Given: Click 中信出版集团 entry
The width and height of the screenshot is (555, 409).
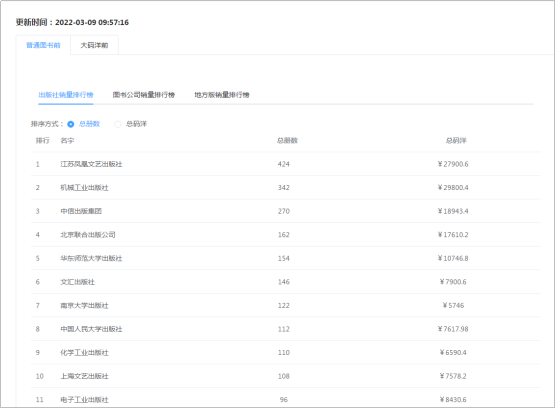Looking at the screenshot, I should [x=81, y=211].
